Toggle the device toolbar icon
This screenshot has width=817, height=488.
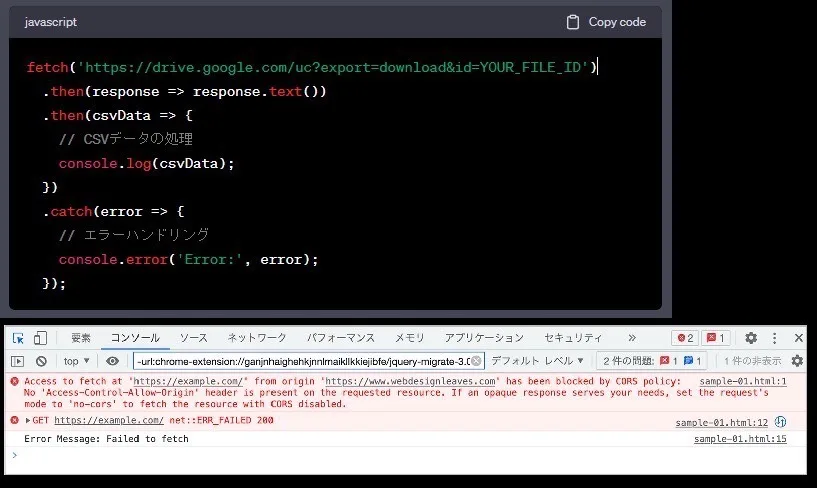click(x=41, y=338)
